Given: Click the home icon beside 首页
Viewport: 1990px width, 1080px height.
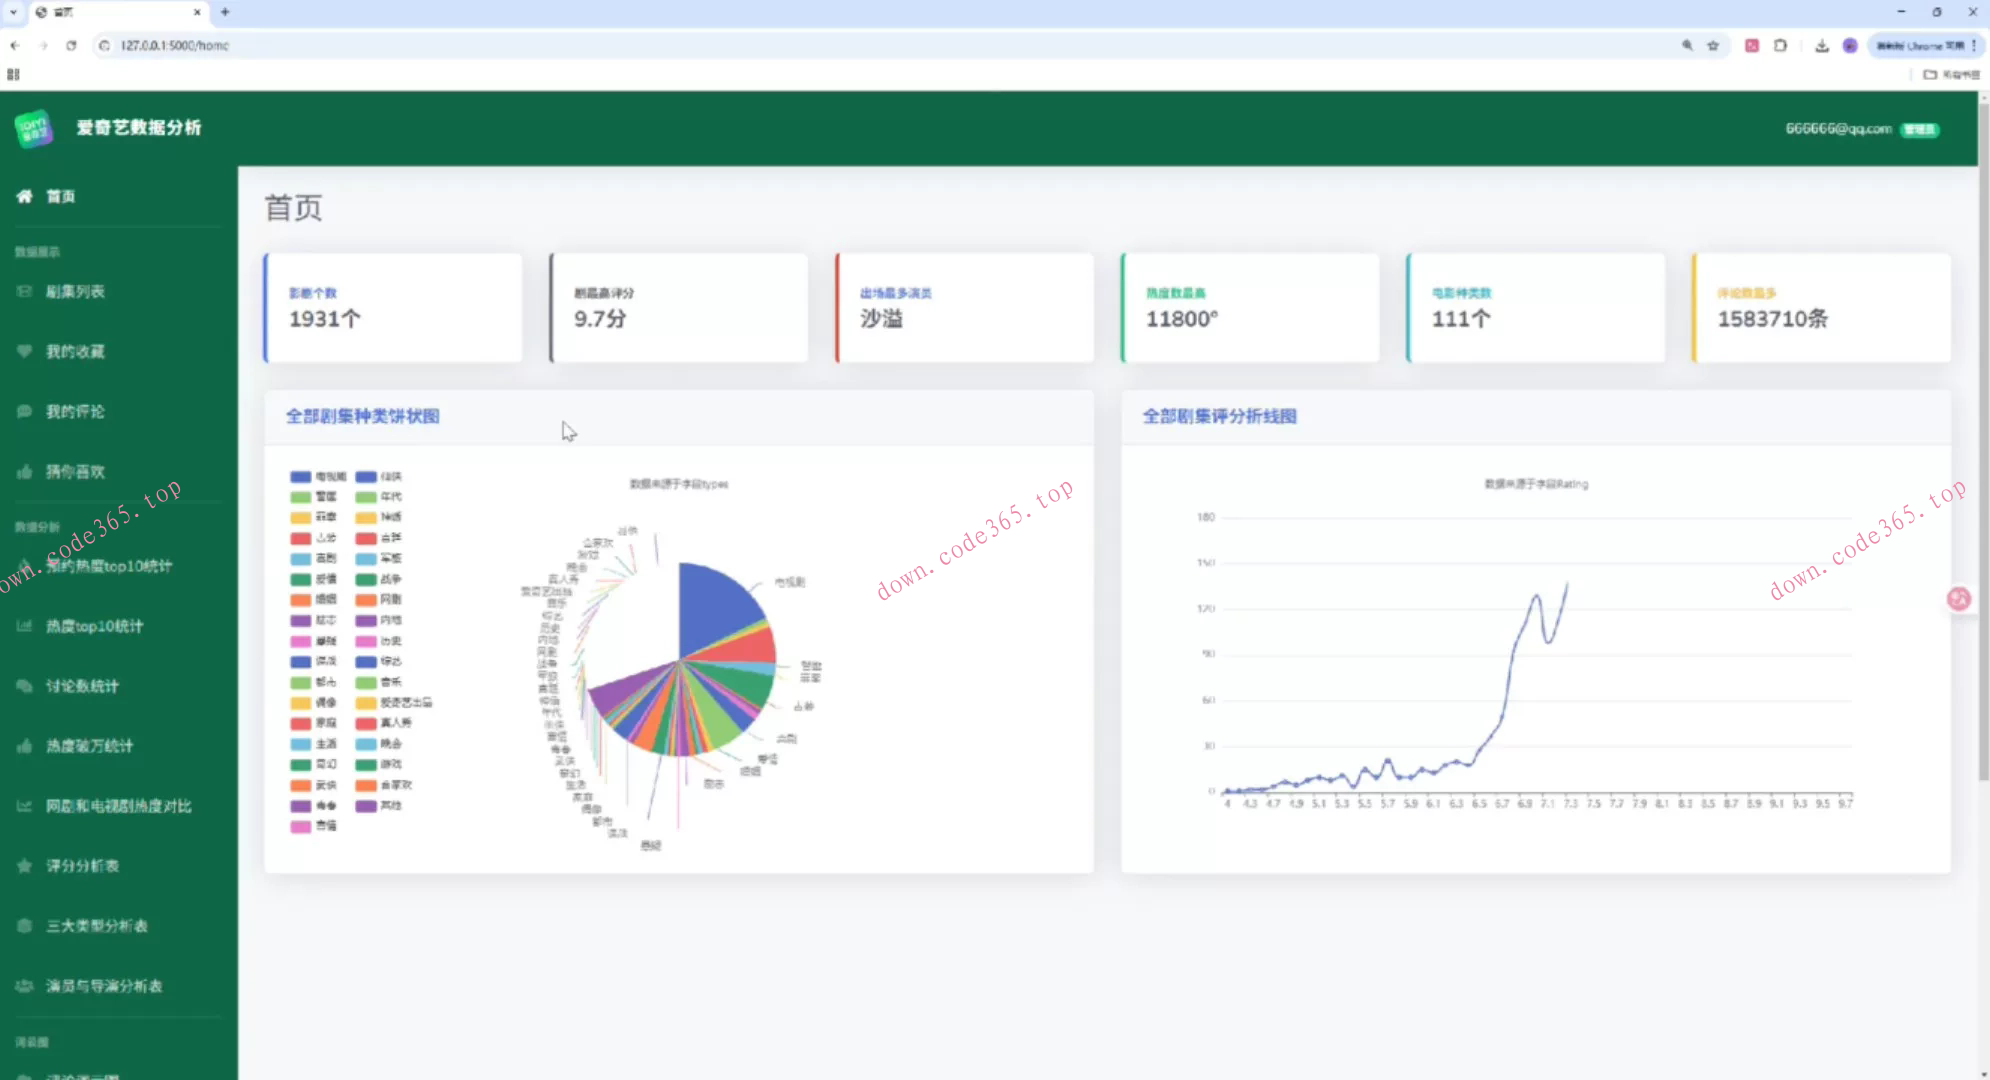Looking at the screenshot, I should [24, 196].
